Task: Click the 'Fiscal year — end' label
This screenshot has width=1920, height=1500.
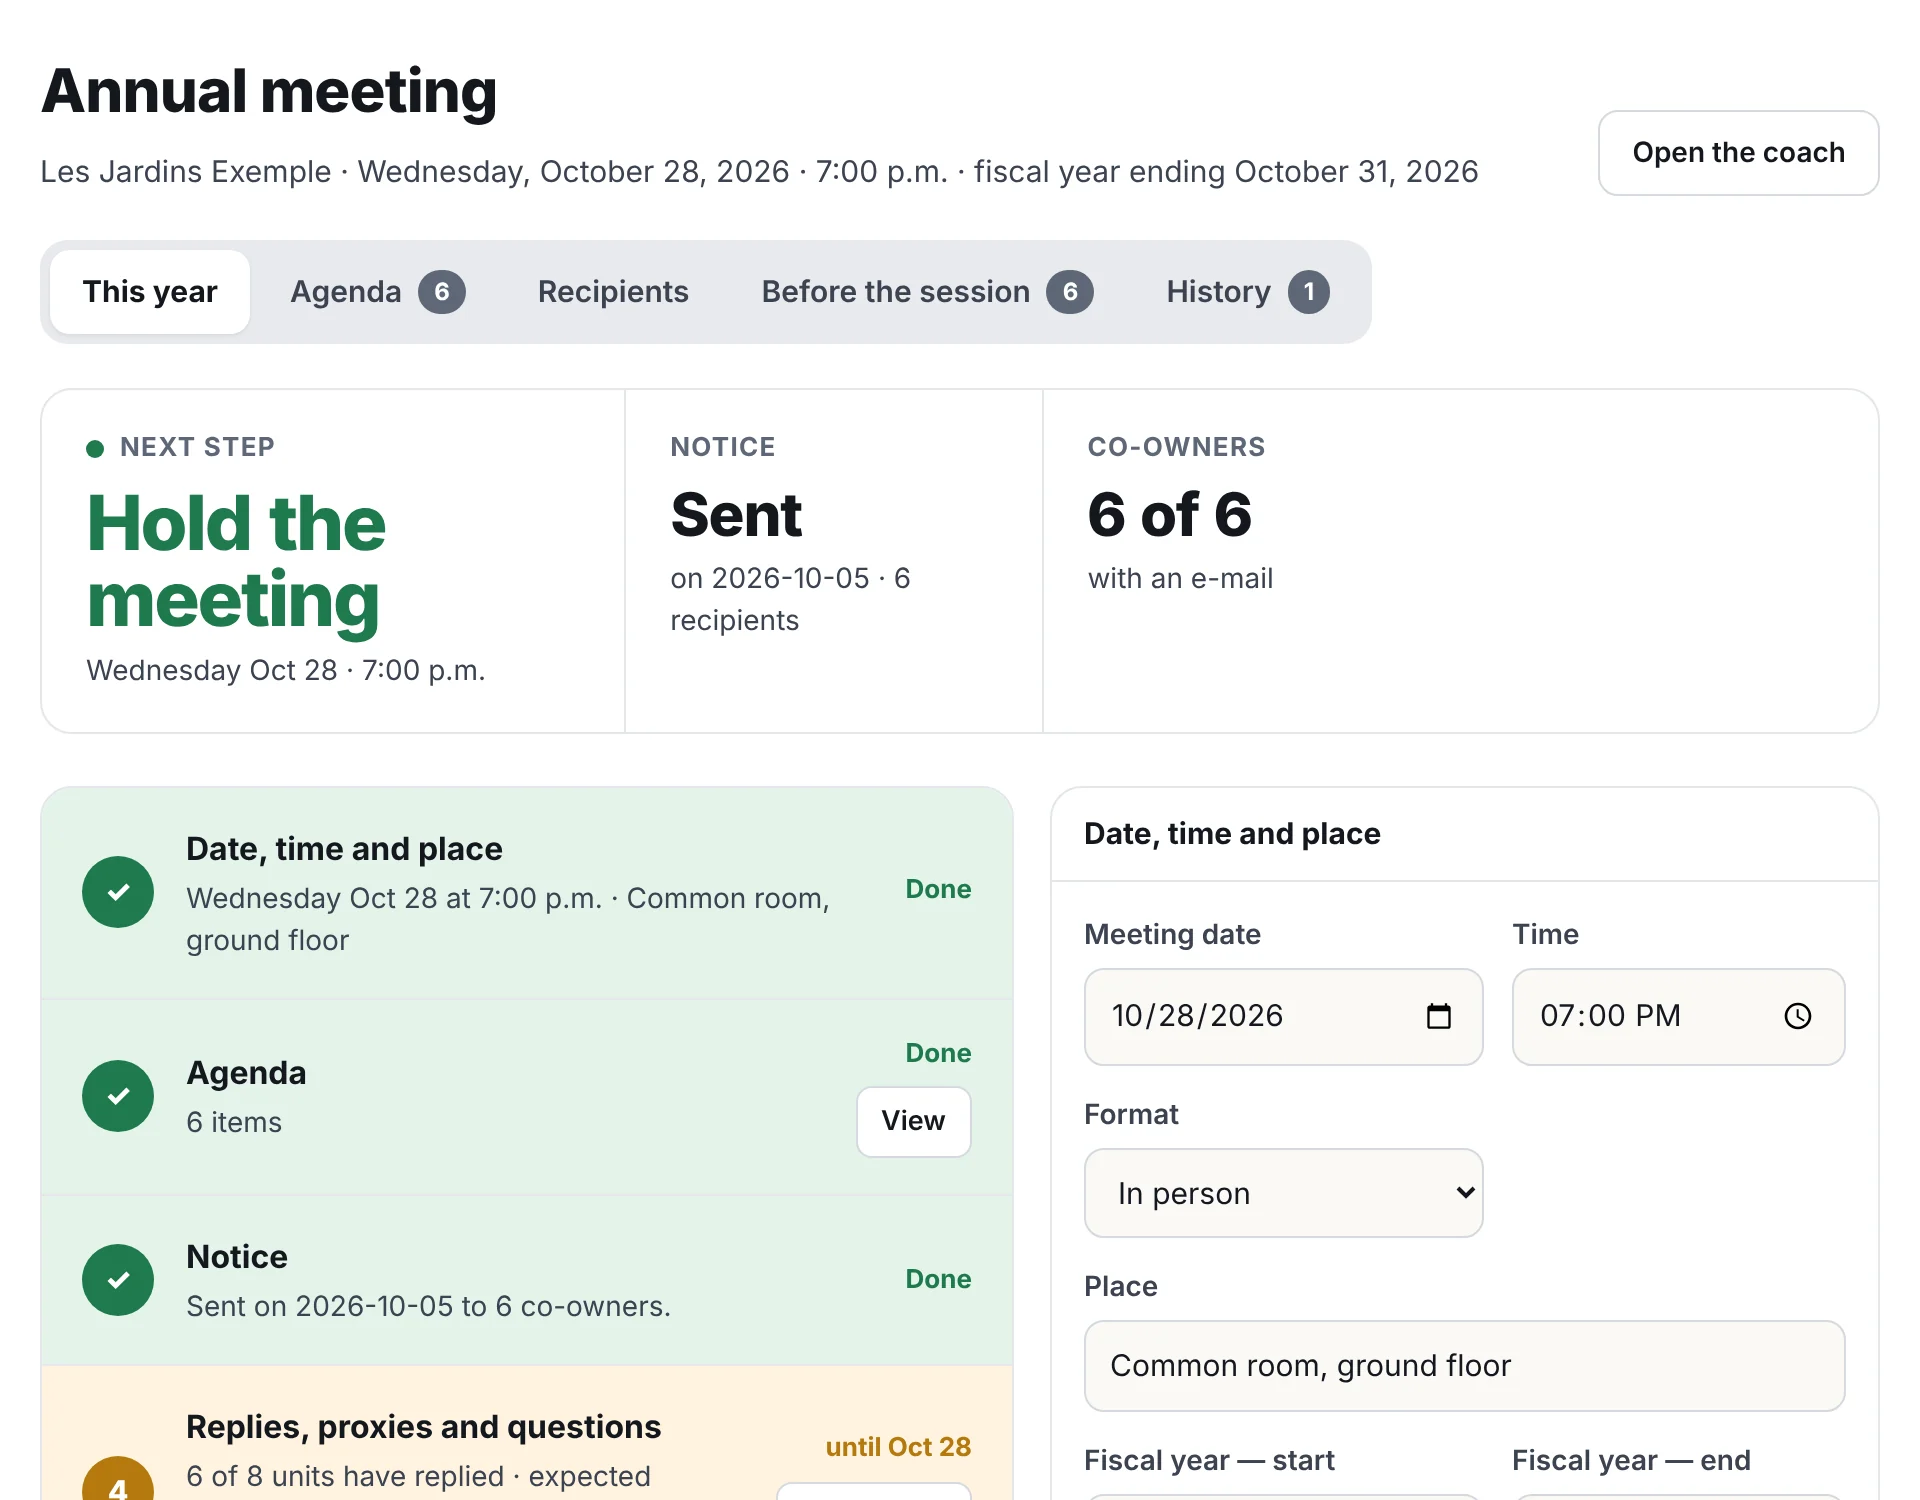Action: (x=1631, y=1460)
